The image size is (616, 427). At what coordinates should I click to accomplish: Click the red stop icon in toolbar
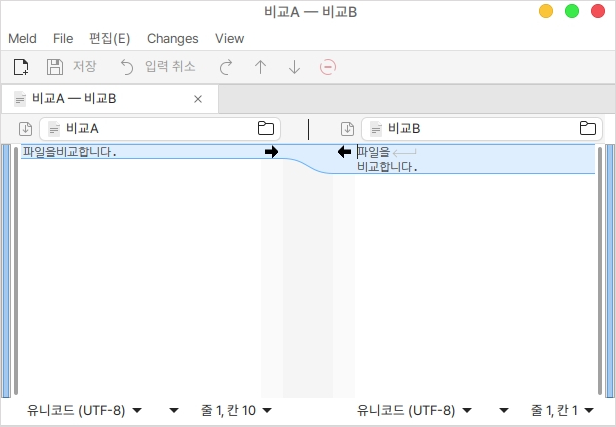pyautogui.click(x=328, y=67)
